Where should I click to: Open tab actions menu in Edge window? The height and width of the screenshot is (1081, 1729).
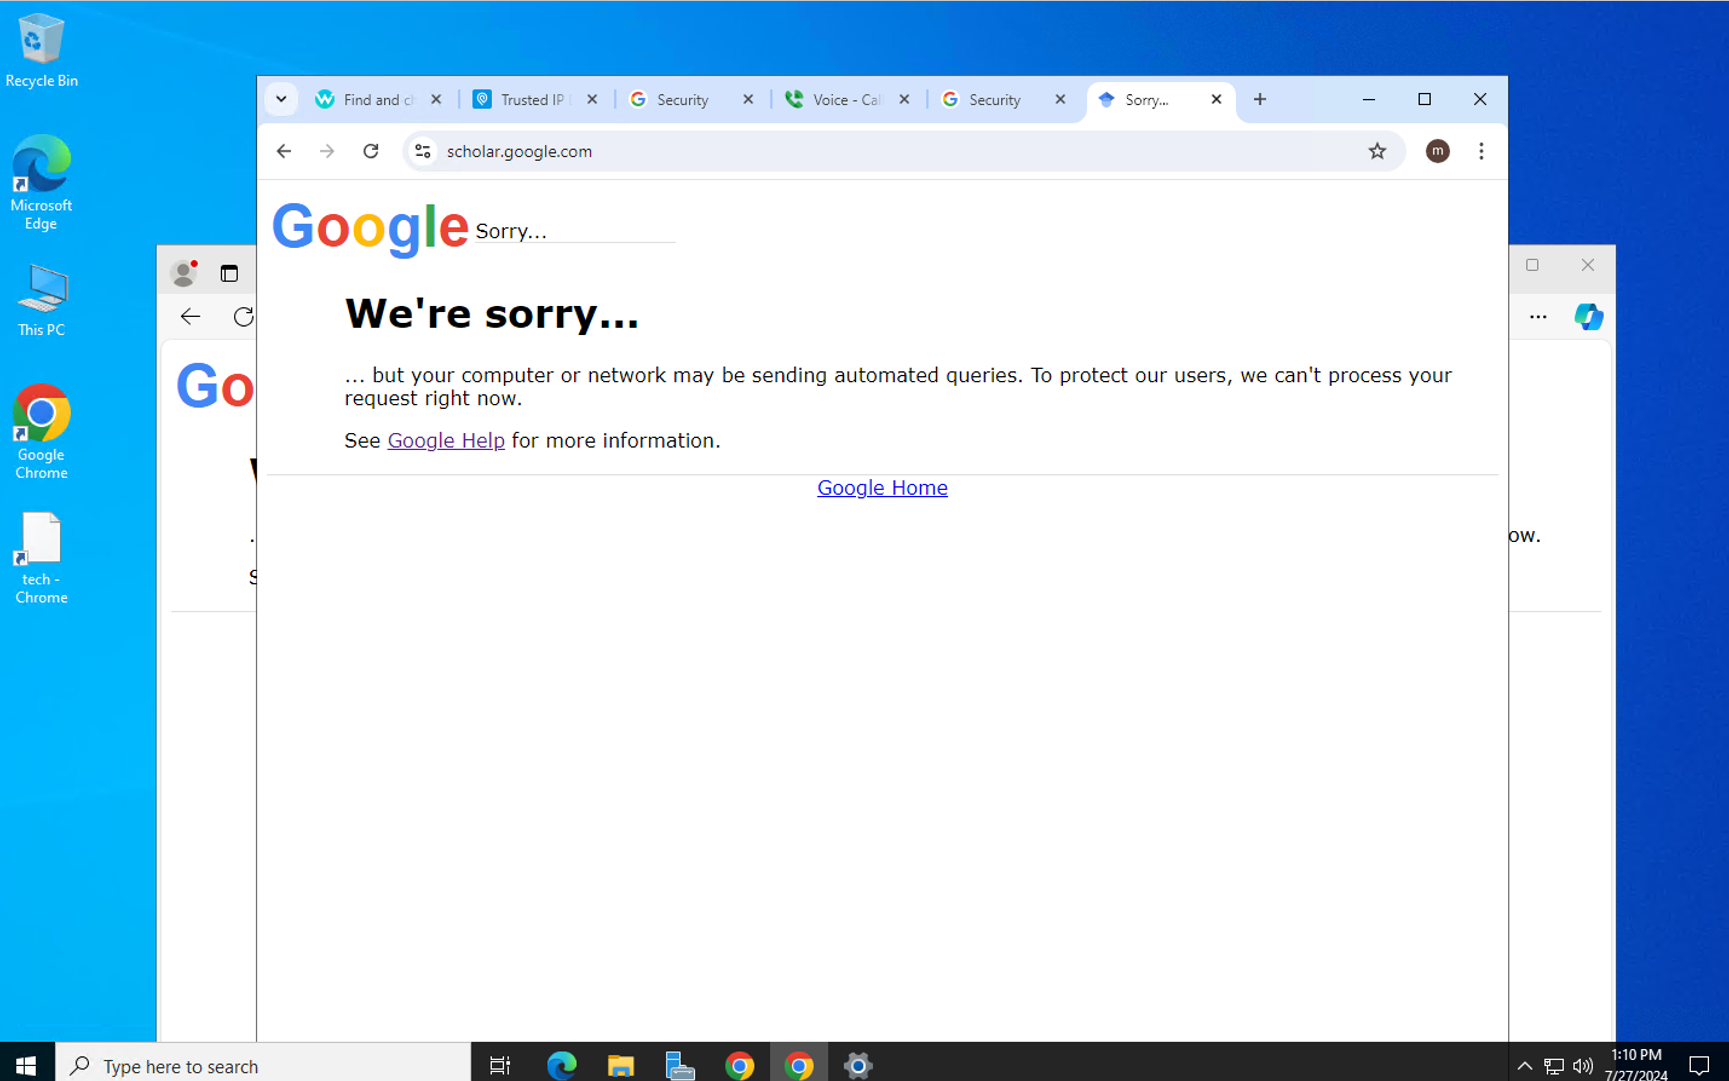[229, 273]
